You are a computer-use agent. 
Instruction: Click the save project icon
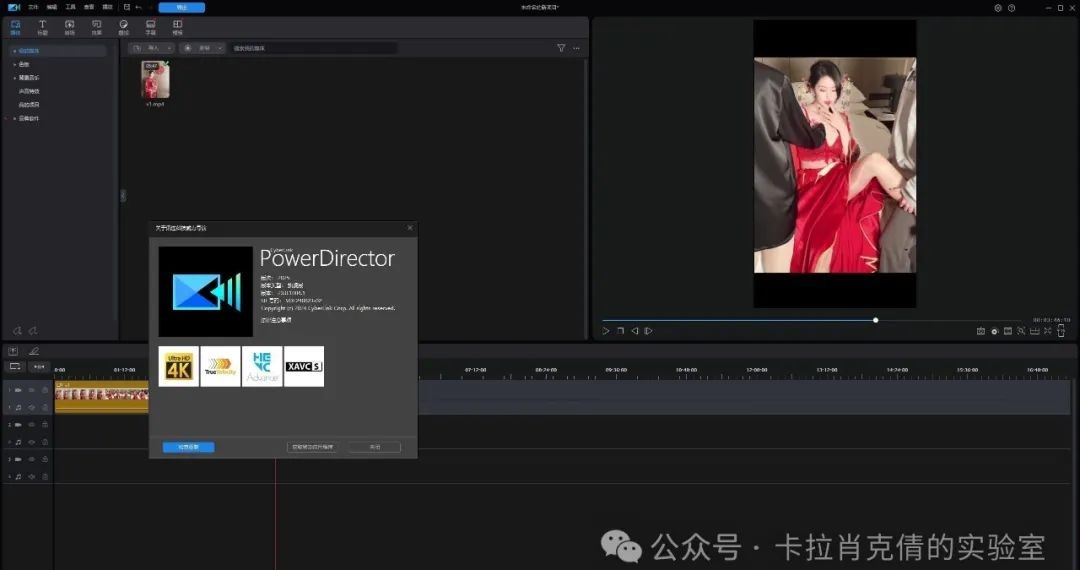(x=127, y=7)
